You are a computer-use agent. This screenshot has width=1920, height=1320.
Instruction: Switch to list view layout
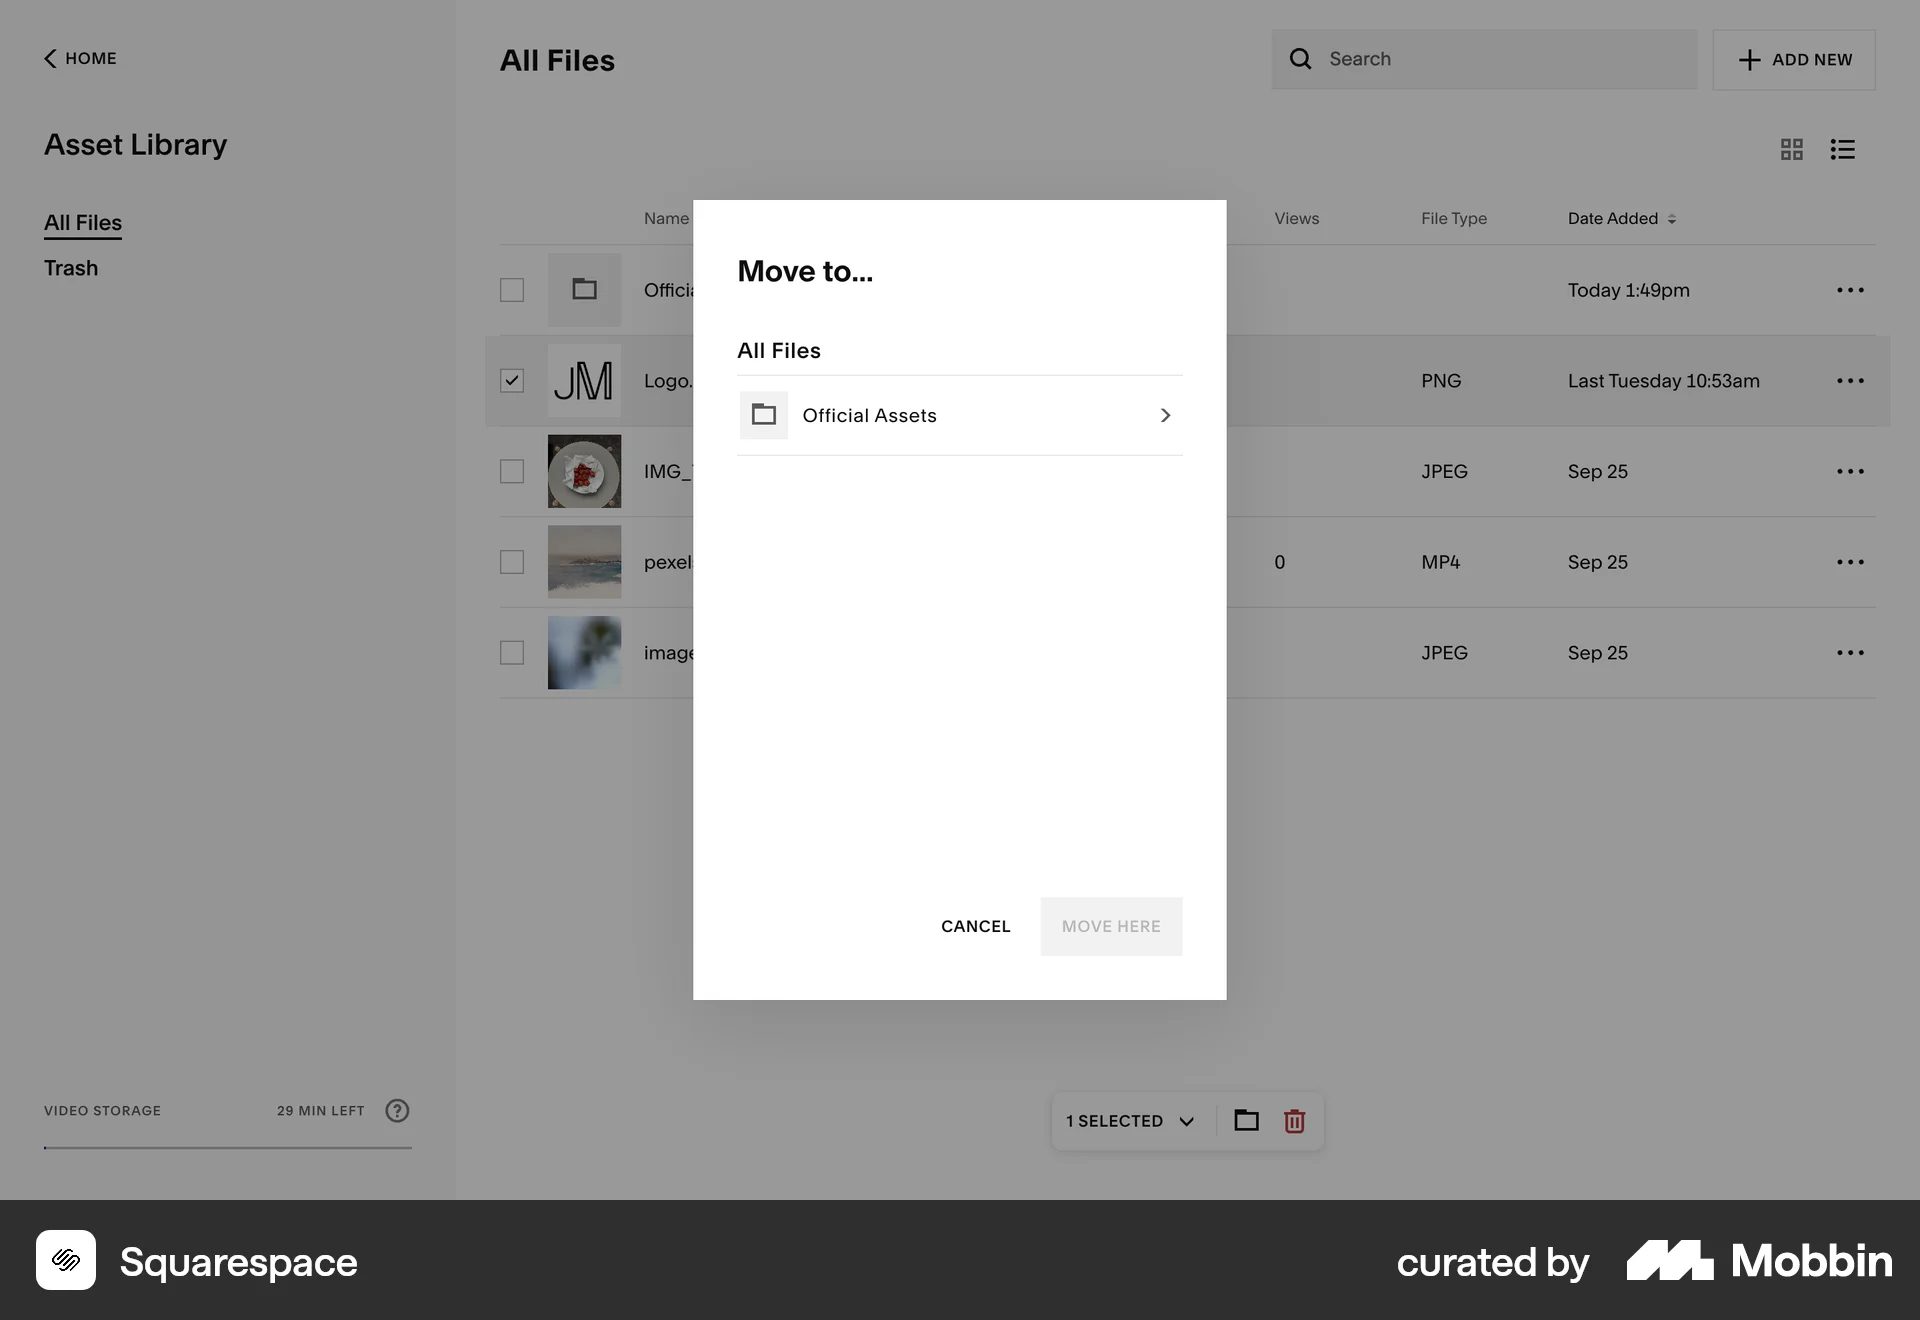click(1843, 148)
